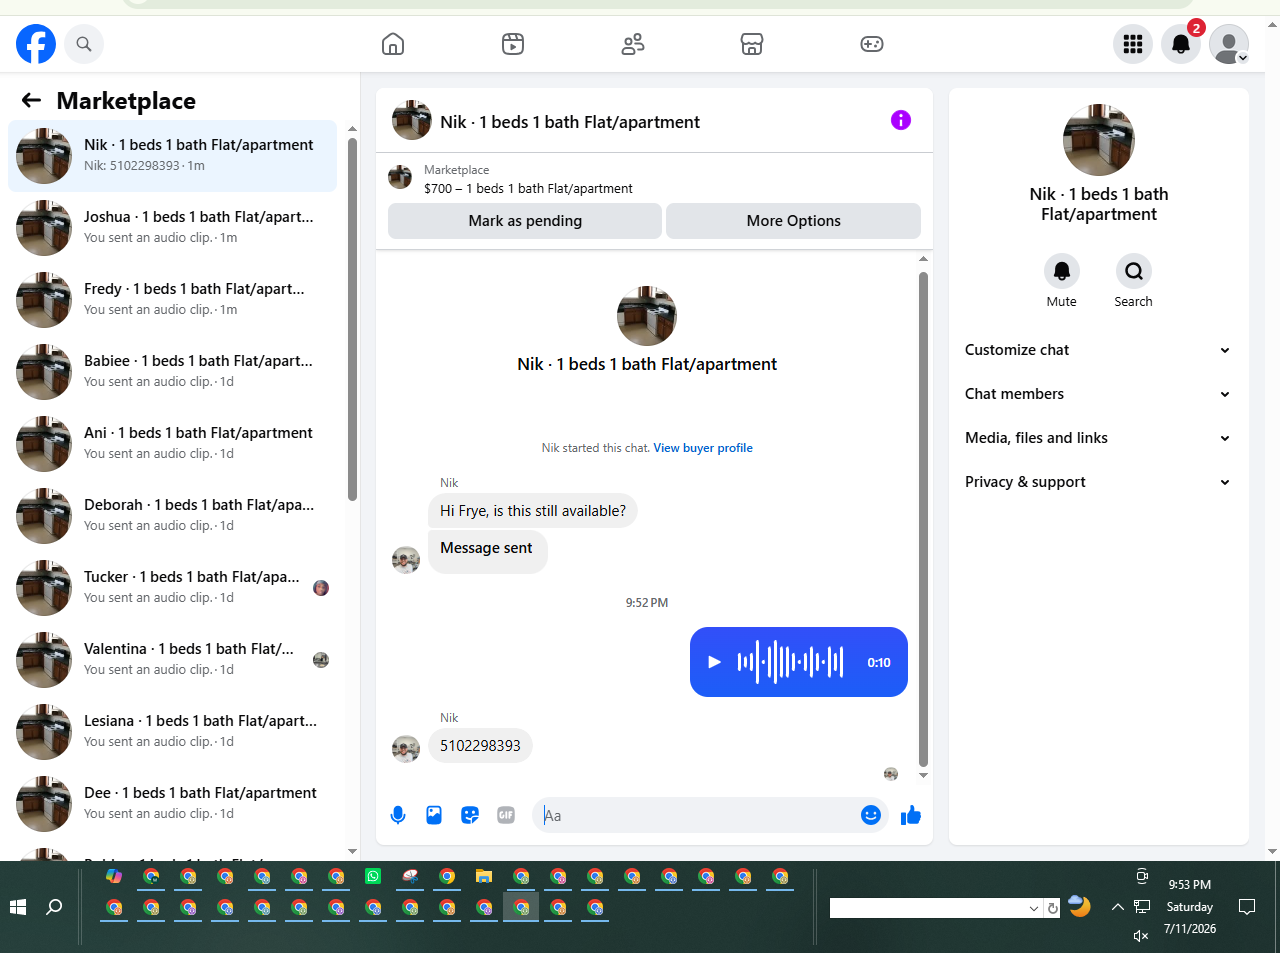Open the account profile avatar menu
Screen dimensions: 1280x953
1229,44
